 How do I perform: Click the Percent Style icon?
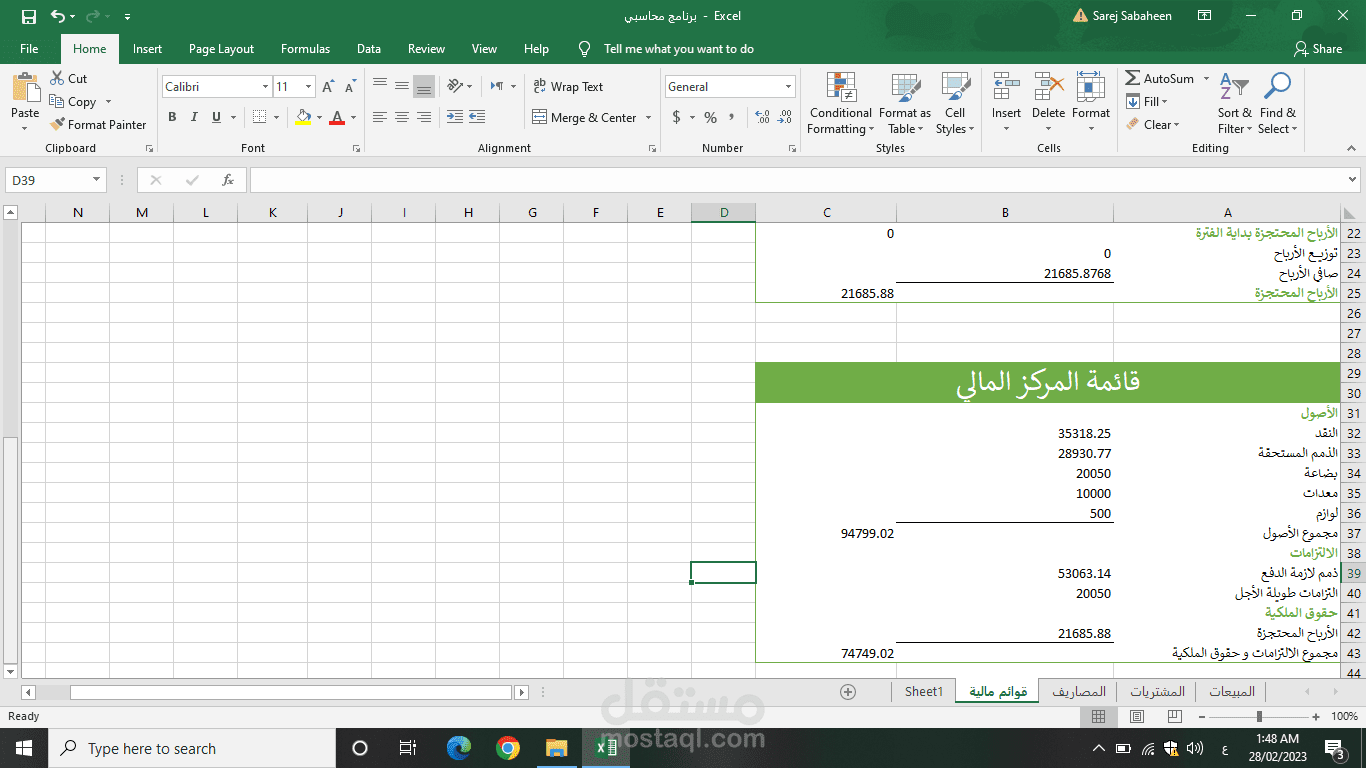click(x=710, y=117)
